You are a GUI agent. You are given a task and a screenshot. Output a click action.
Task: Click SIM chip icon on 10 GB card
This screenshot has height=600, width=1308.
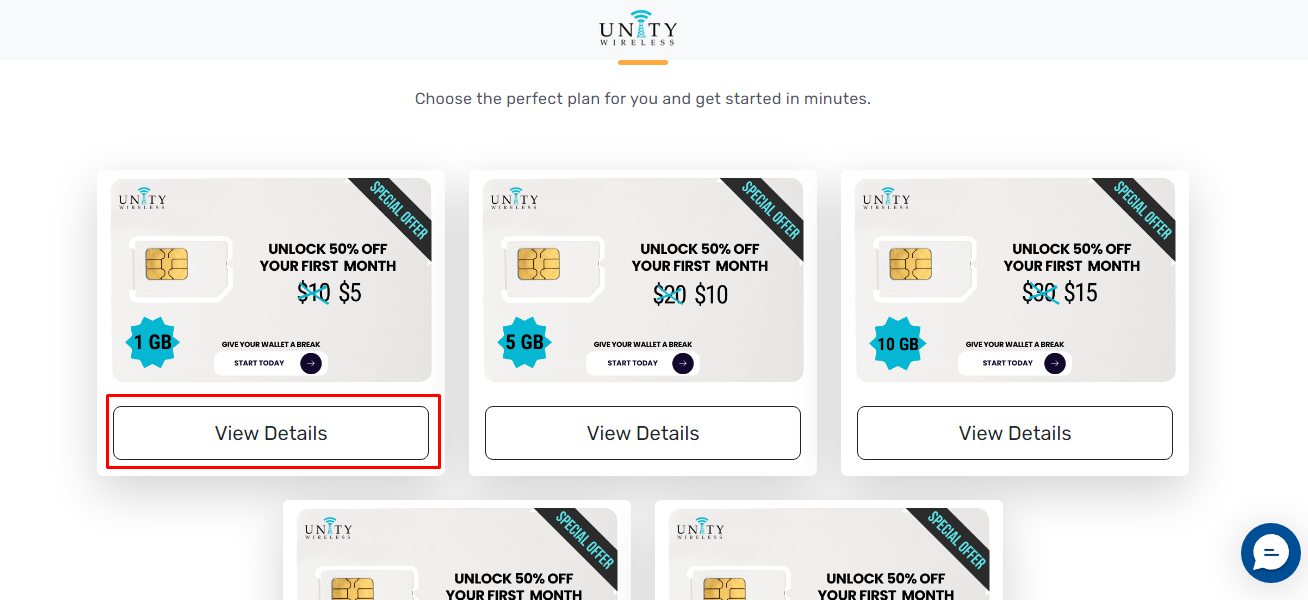tap(910, 264)
